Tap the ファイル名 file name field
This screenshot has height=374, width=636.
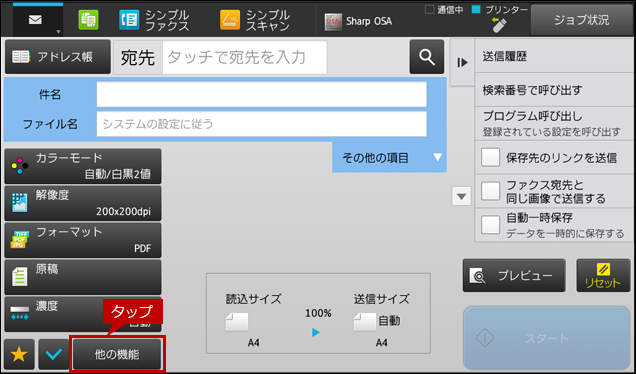[x=261, y=124]
